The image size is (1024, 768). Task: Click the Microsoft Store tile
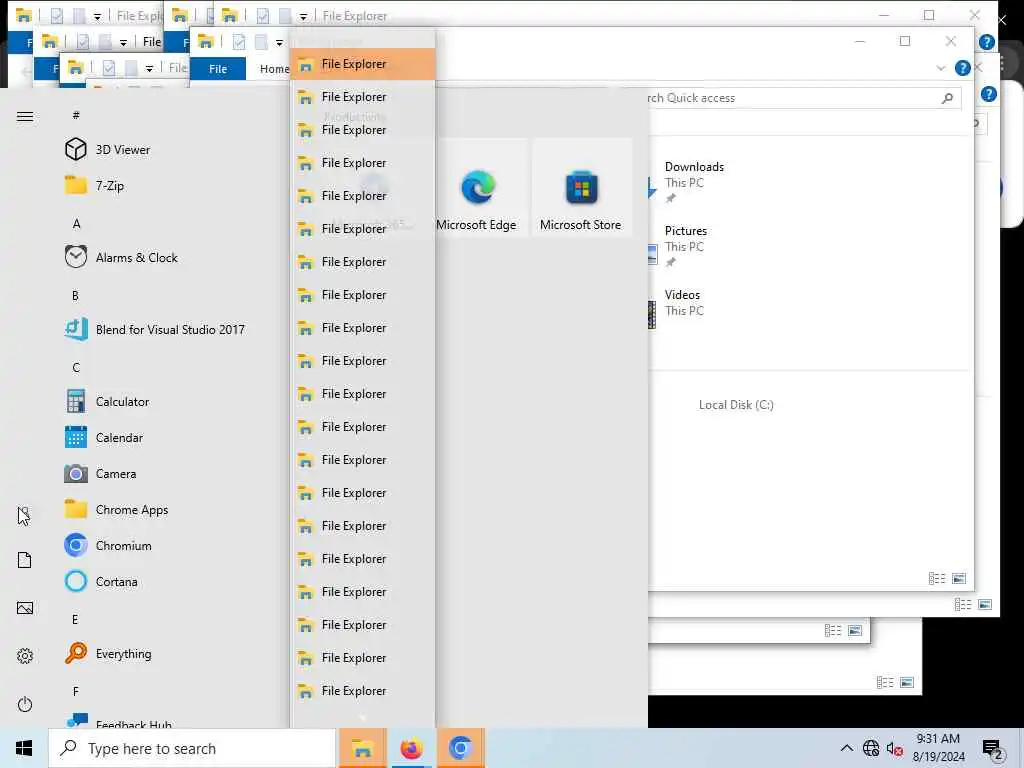pos(581,187)
